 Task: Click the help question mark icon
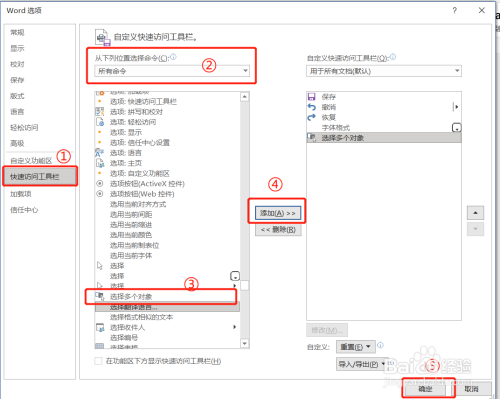(x=455, y=11)
